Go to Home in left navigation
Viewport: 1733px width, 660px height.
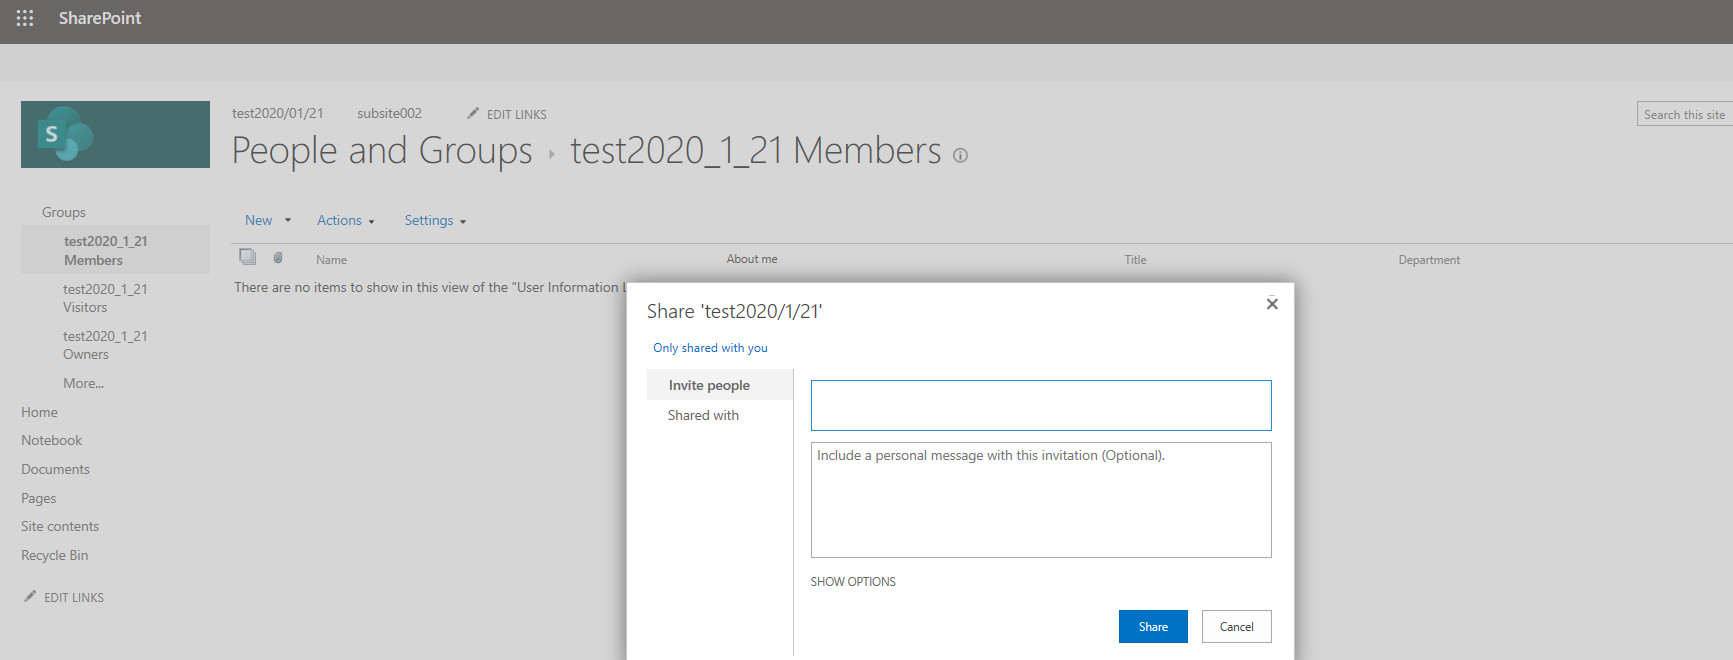pos(39,412)
